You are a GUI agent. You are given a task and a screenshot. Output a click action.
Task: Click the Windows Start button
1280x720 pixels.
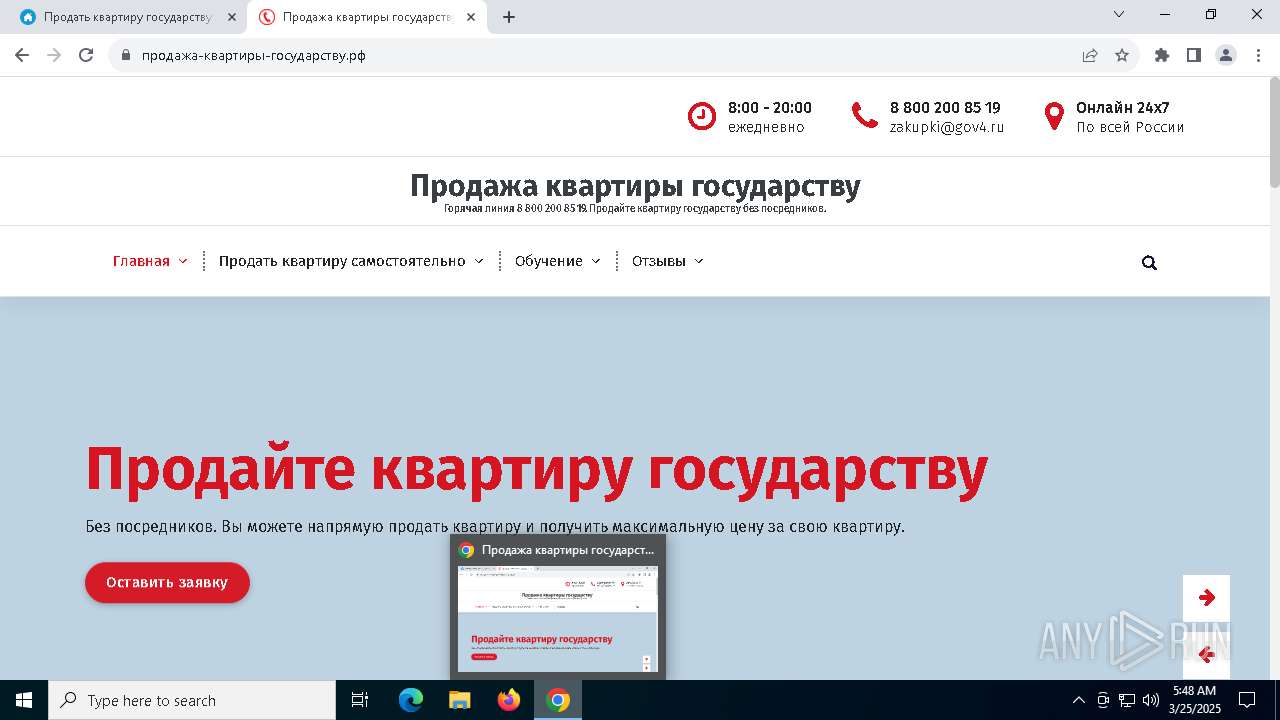[x=24, y=700]
